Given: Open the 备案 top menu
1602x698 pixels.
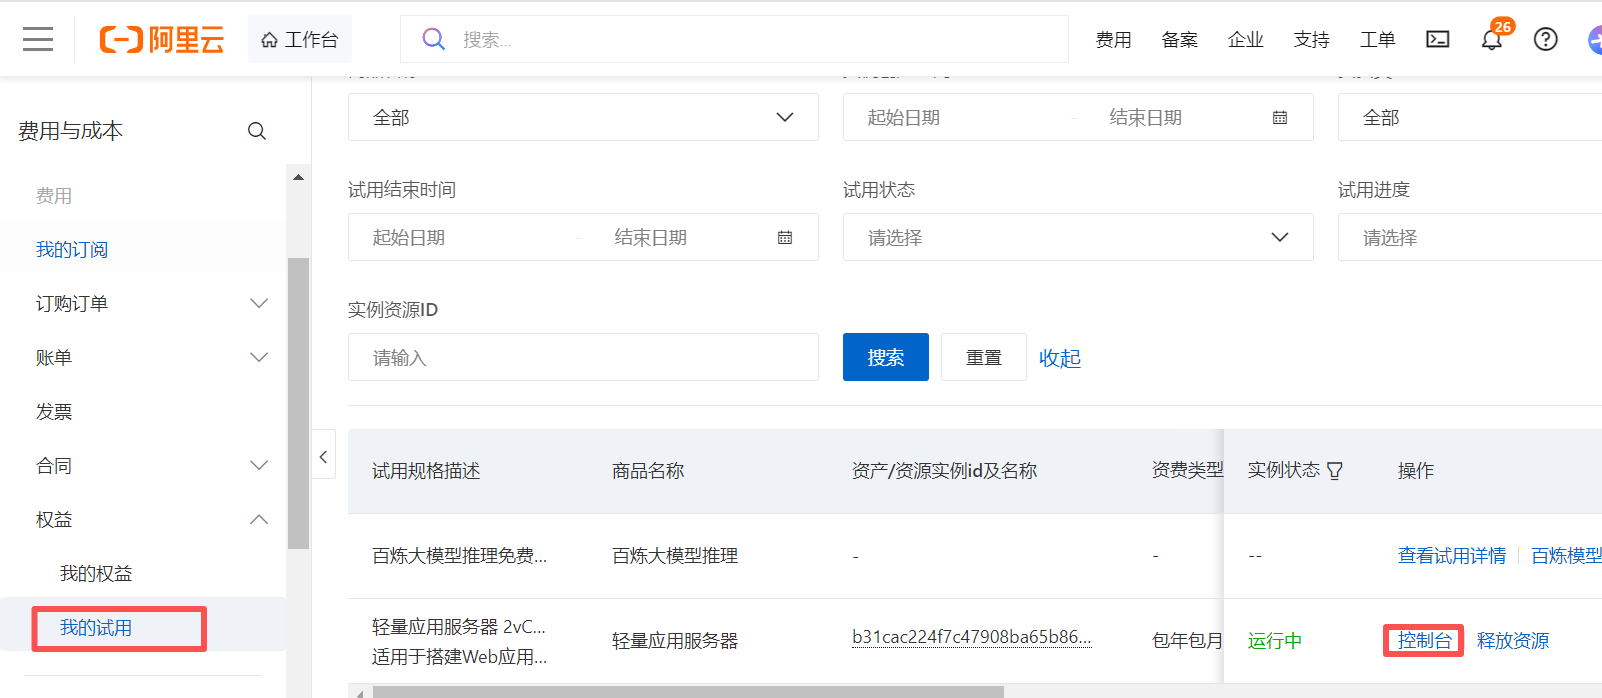Looking at the screenshot, I should [x=1179, y=40].
